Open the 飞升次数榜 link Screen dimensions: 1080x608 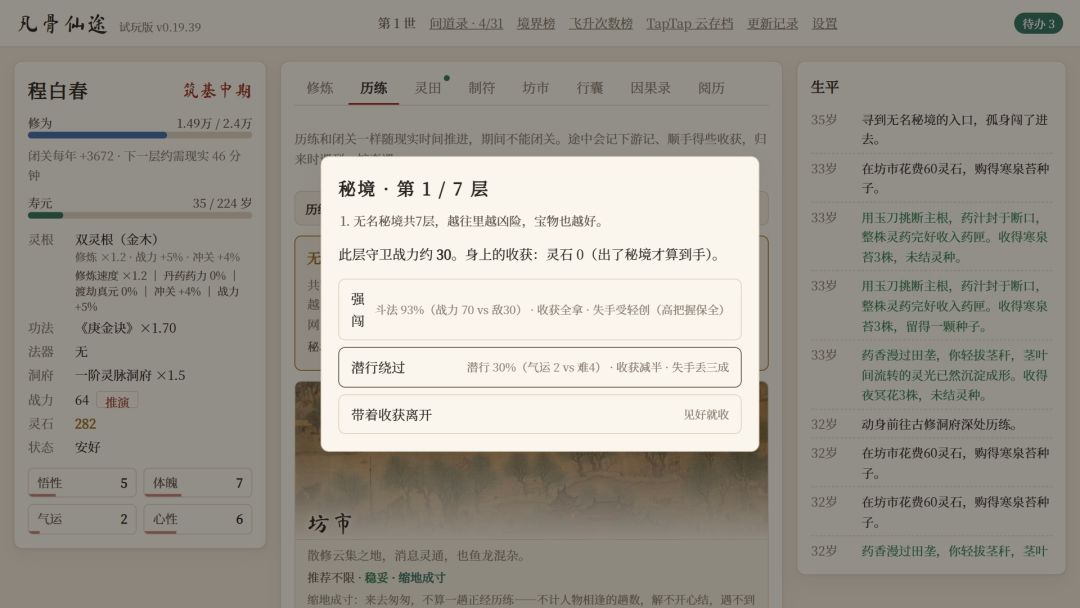coord(601,23)
